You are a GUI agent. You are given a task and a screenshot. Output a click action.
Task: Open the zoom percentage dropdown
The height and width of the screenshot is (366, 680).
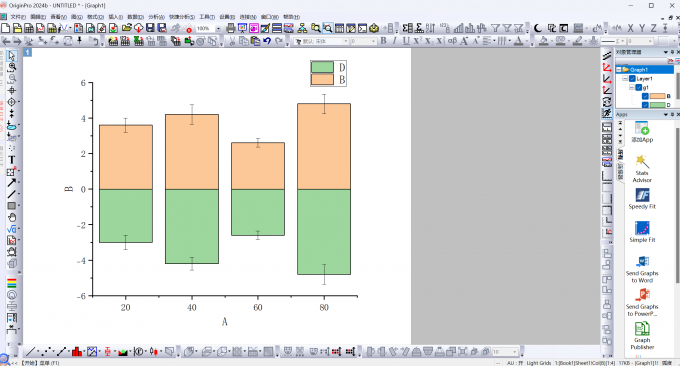218,29
